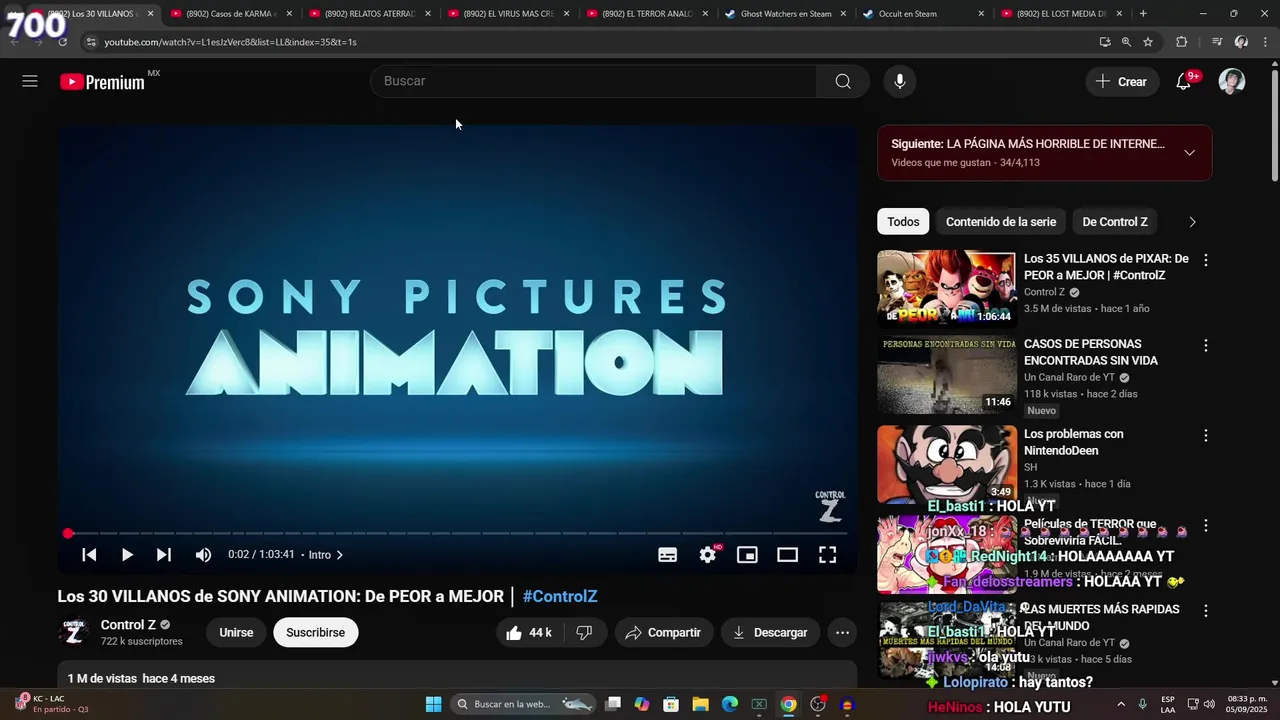This screenshot has width=1280, height=720.
Task: Click the Control Z channel avatar
Action: tap(74, 633)
